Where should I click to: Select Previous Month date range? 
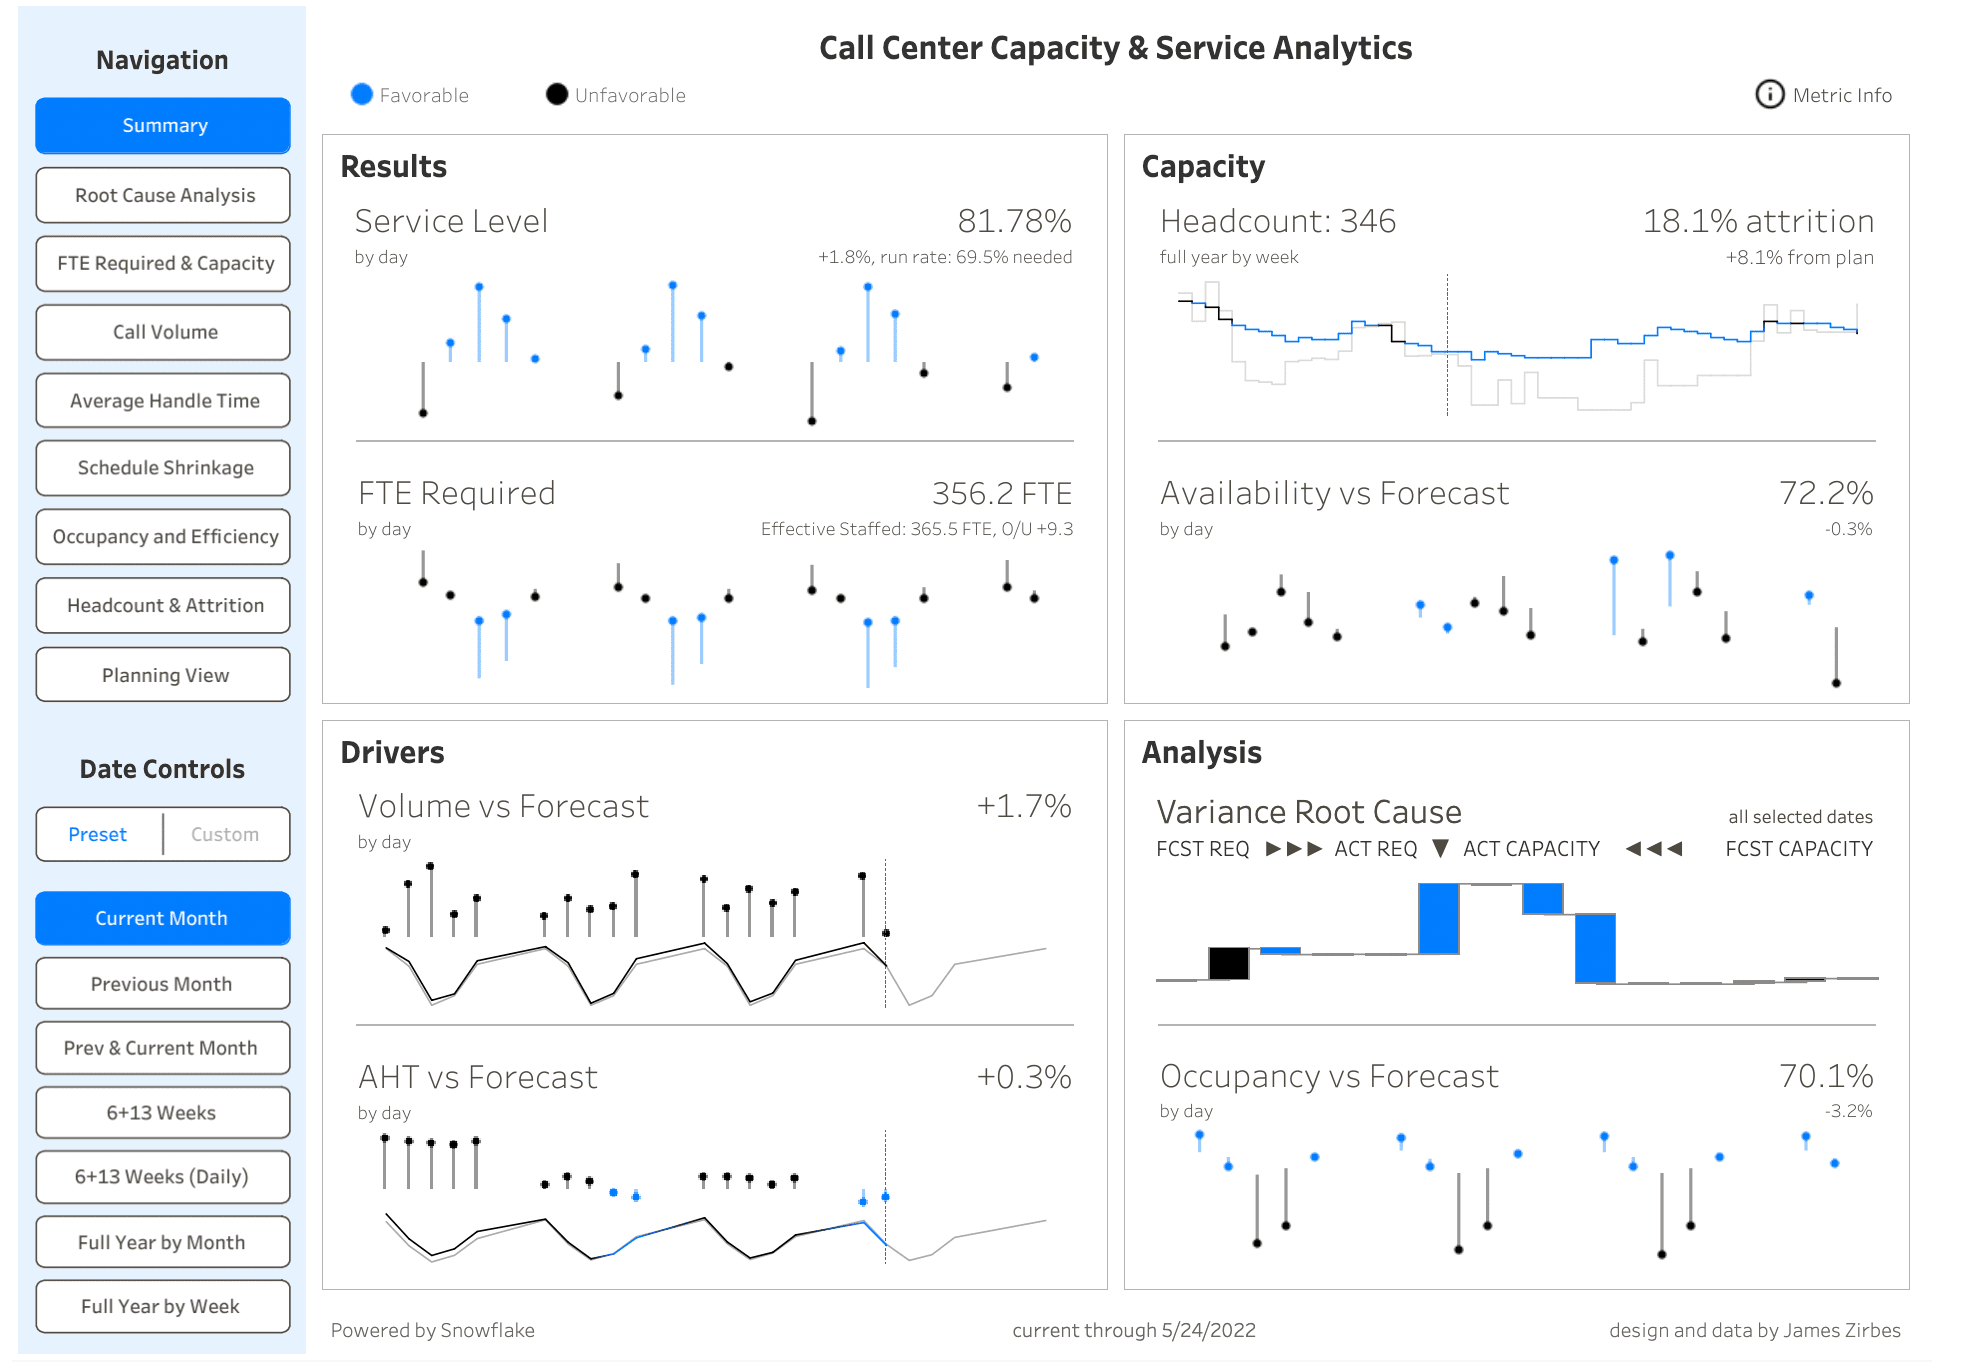(x=162, y=983)
